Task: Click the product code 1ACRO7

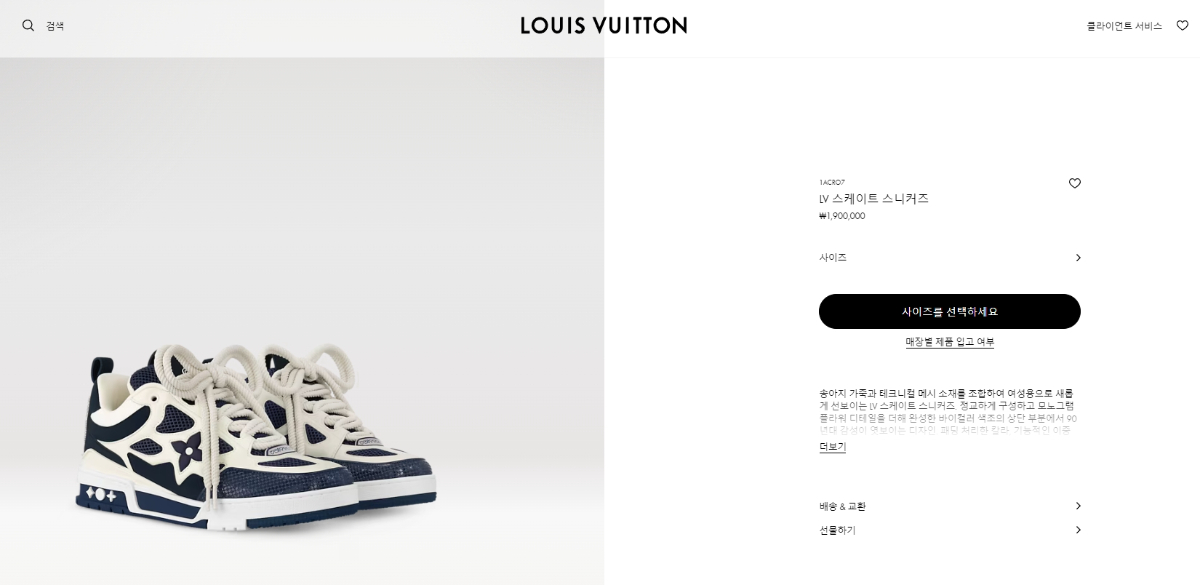Action: (832, 183)
